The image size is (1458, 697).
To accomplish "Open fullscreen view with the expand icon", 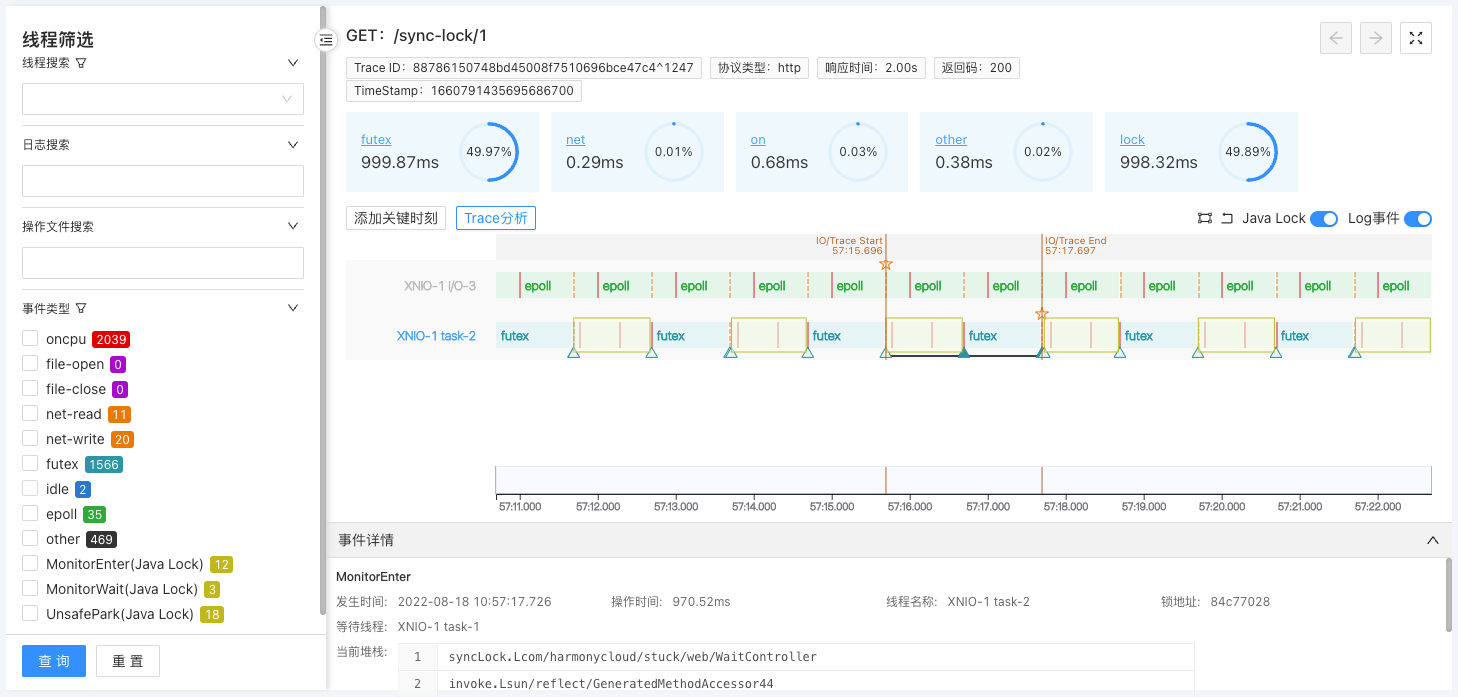I will [x=1416, y=38].
